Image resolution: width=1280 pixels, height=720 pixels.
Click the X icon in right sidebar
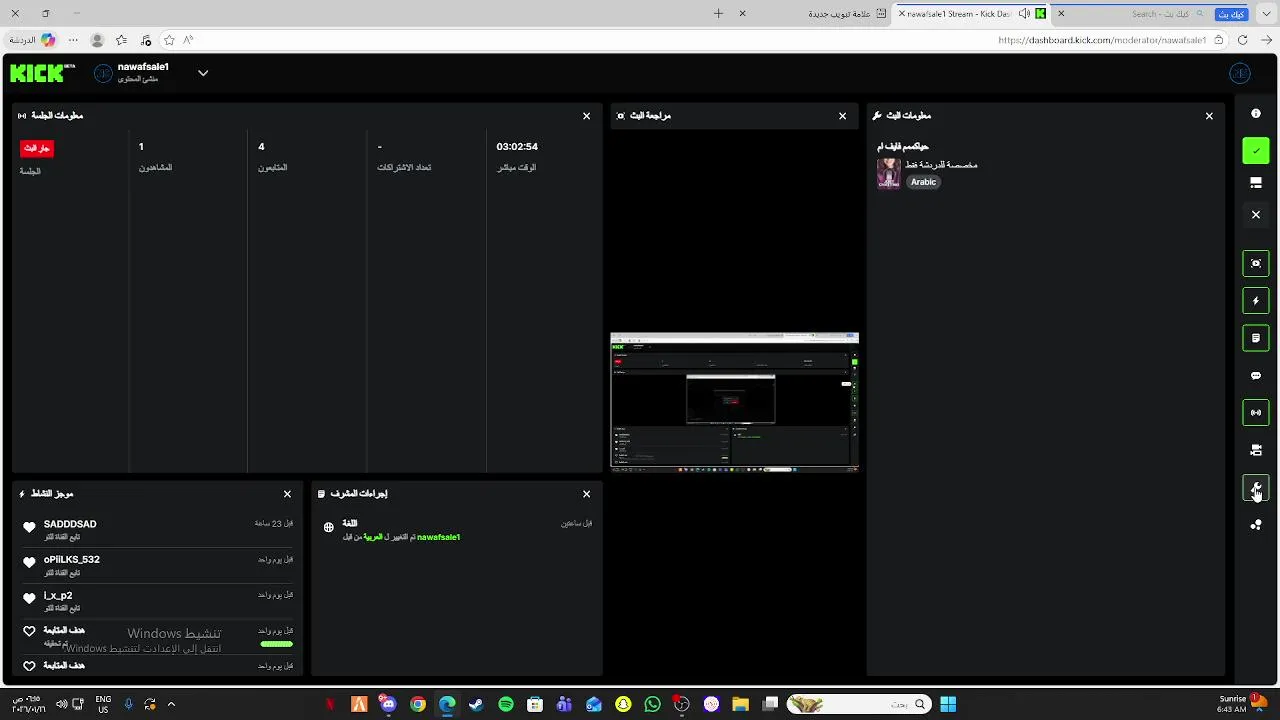1256,215
